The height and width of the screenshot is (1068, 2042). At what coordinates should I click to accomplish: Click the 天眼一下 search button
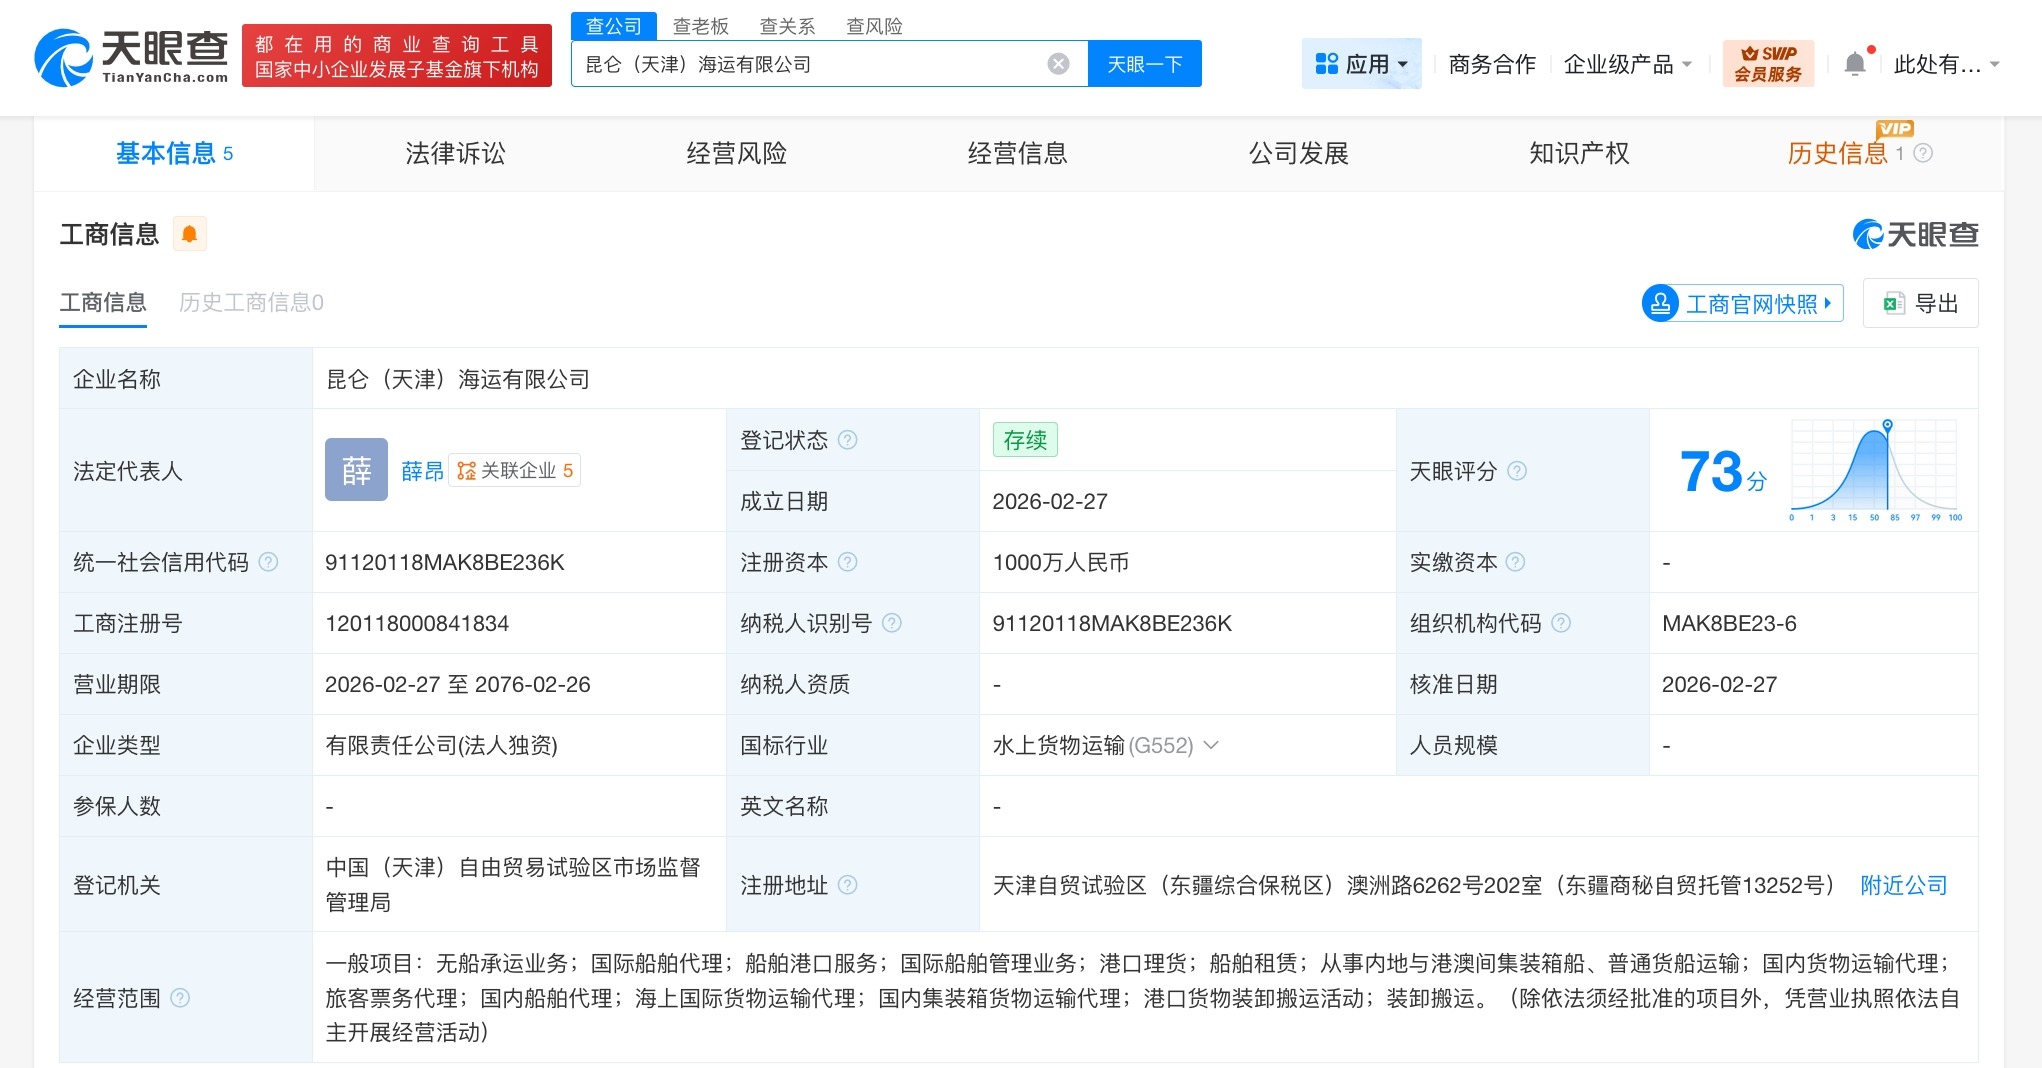click(1144, 63)
